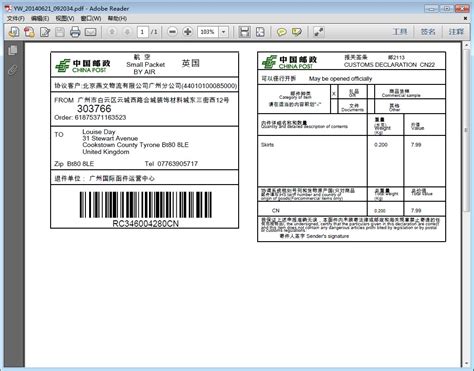Select the highlight text tool
474x371 pixels.
(297, 32)
